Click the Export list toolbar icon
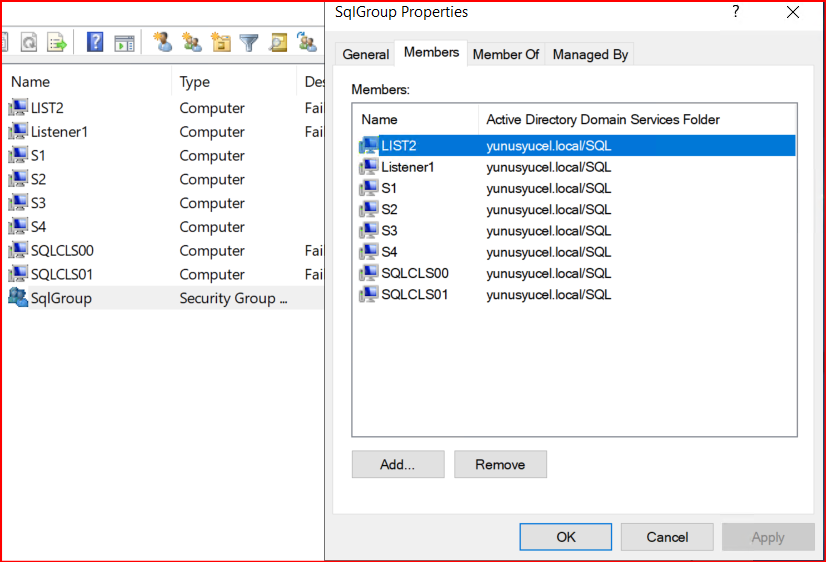826x562 pixels. 57,42
